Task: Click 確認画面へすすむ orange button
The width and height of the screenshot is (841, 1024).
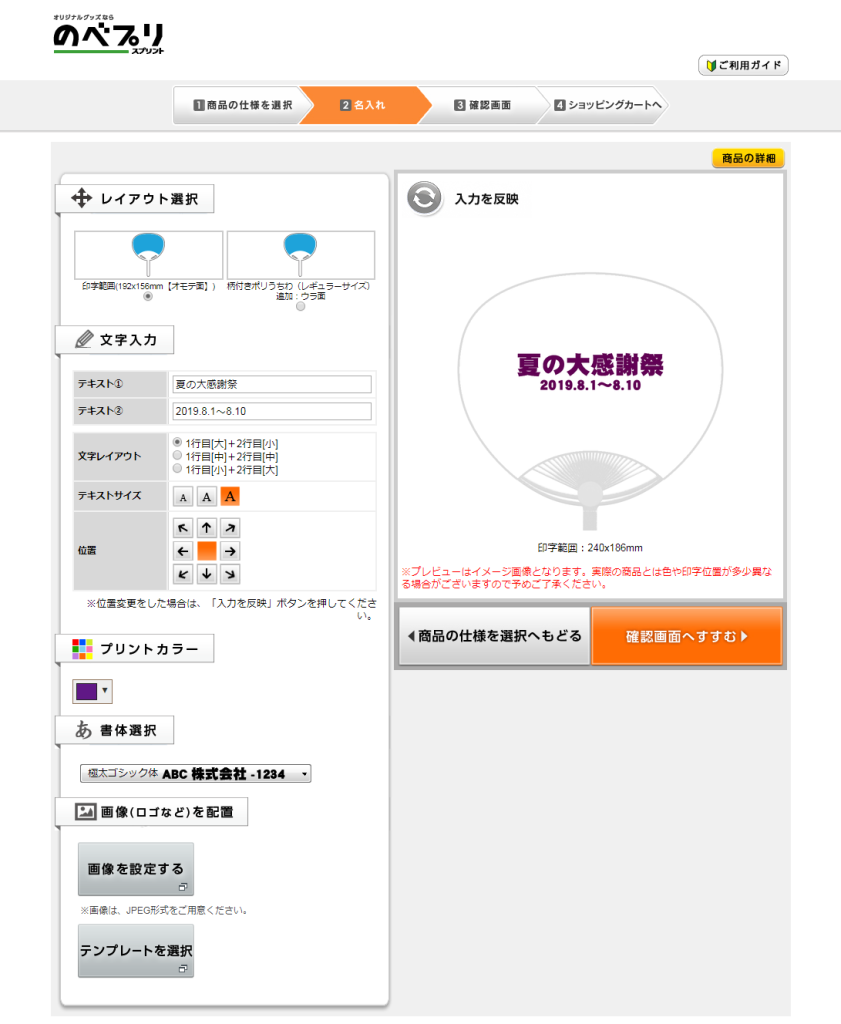Action: [686, 636]
